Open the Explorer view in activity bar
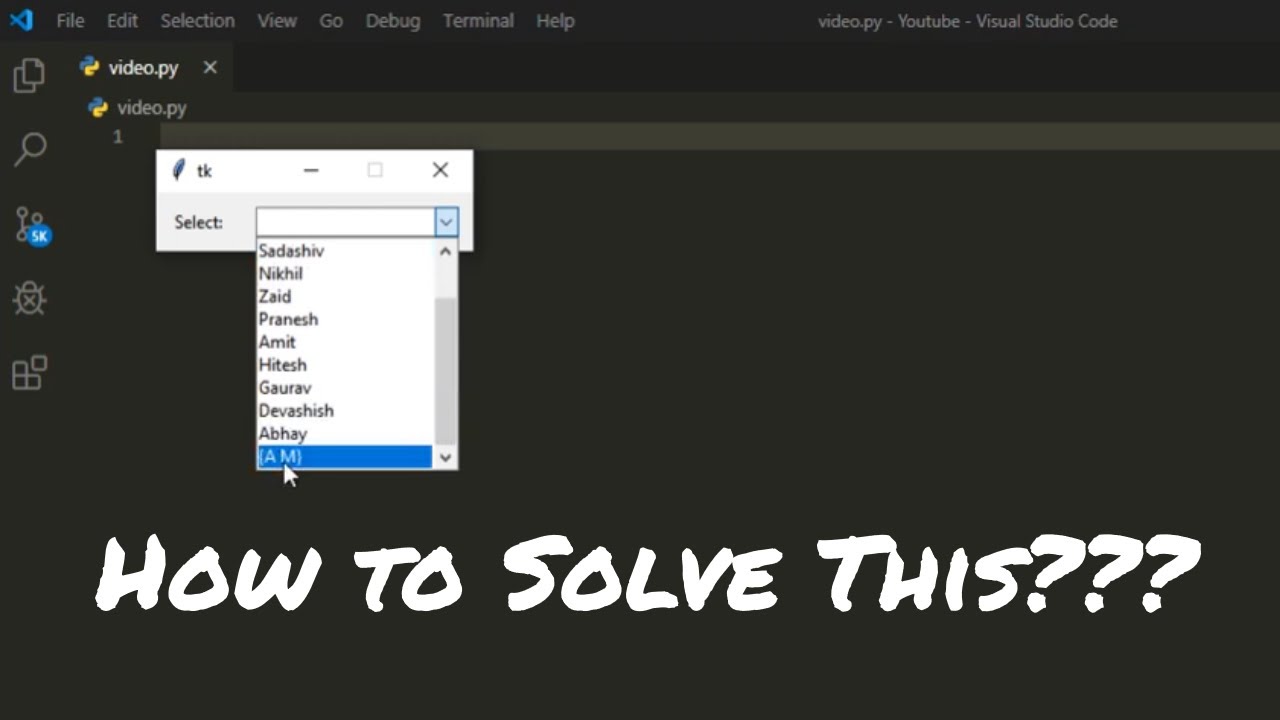 pos(29,76)
